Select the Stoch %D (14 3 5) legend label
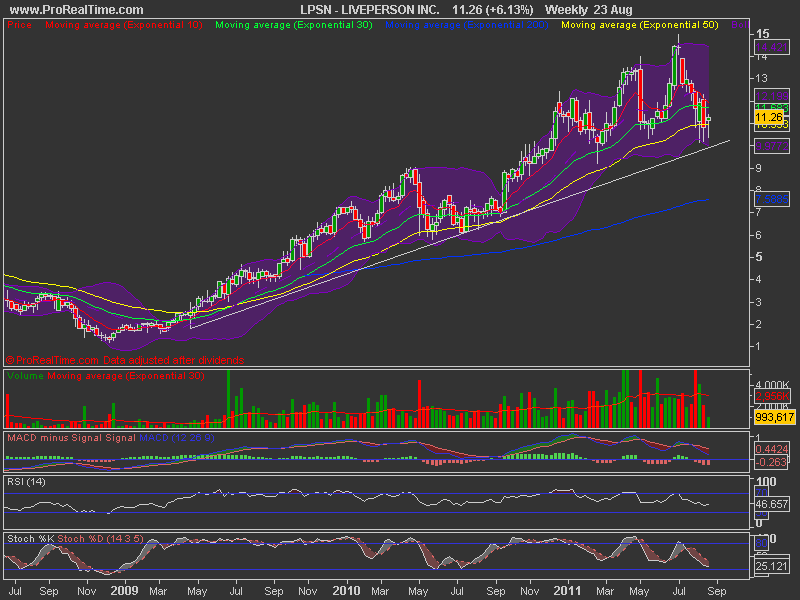 tap(101, 539)
